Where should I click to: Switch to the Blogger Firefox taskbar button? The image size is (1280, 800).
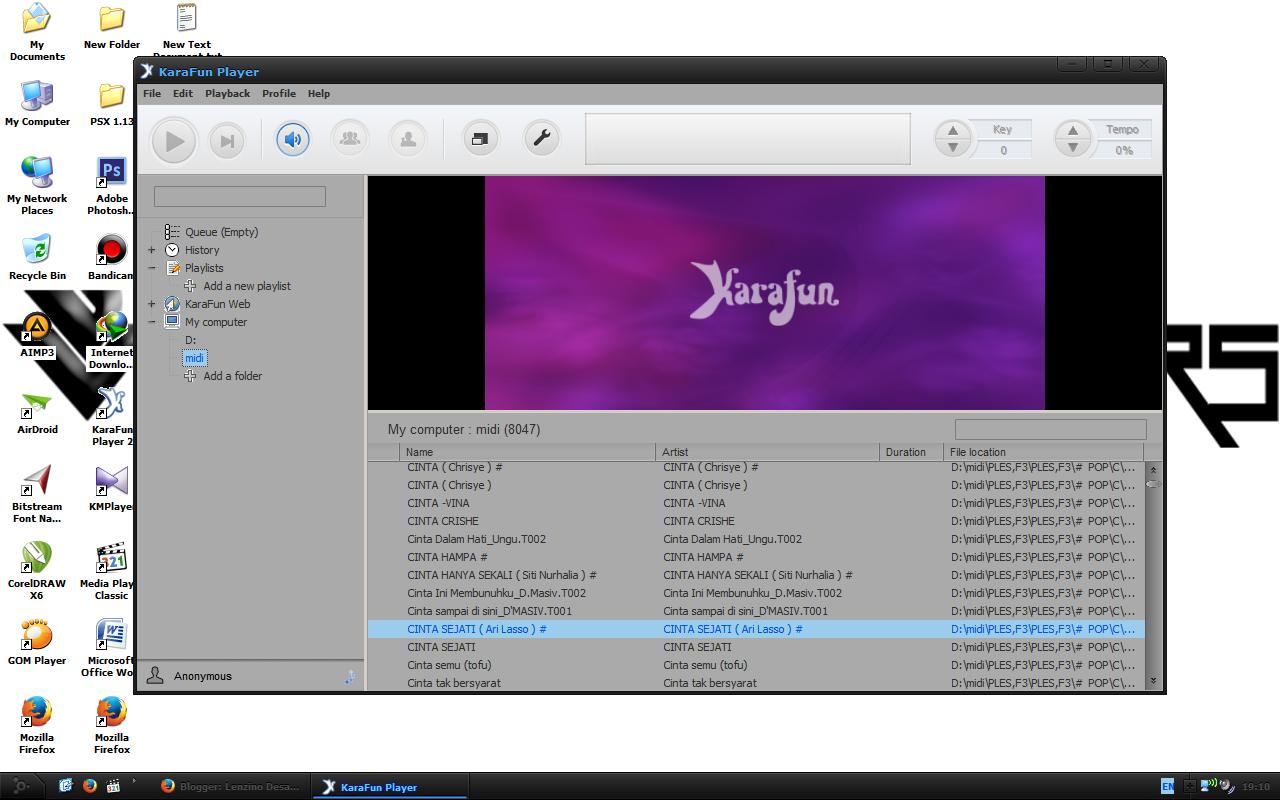(230, 786)
